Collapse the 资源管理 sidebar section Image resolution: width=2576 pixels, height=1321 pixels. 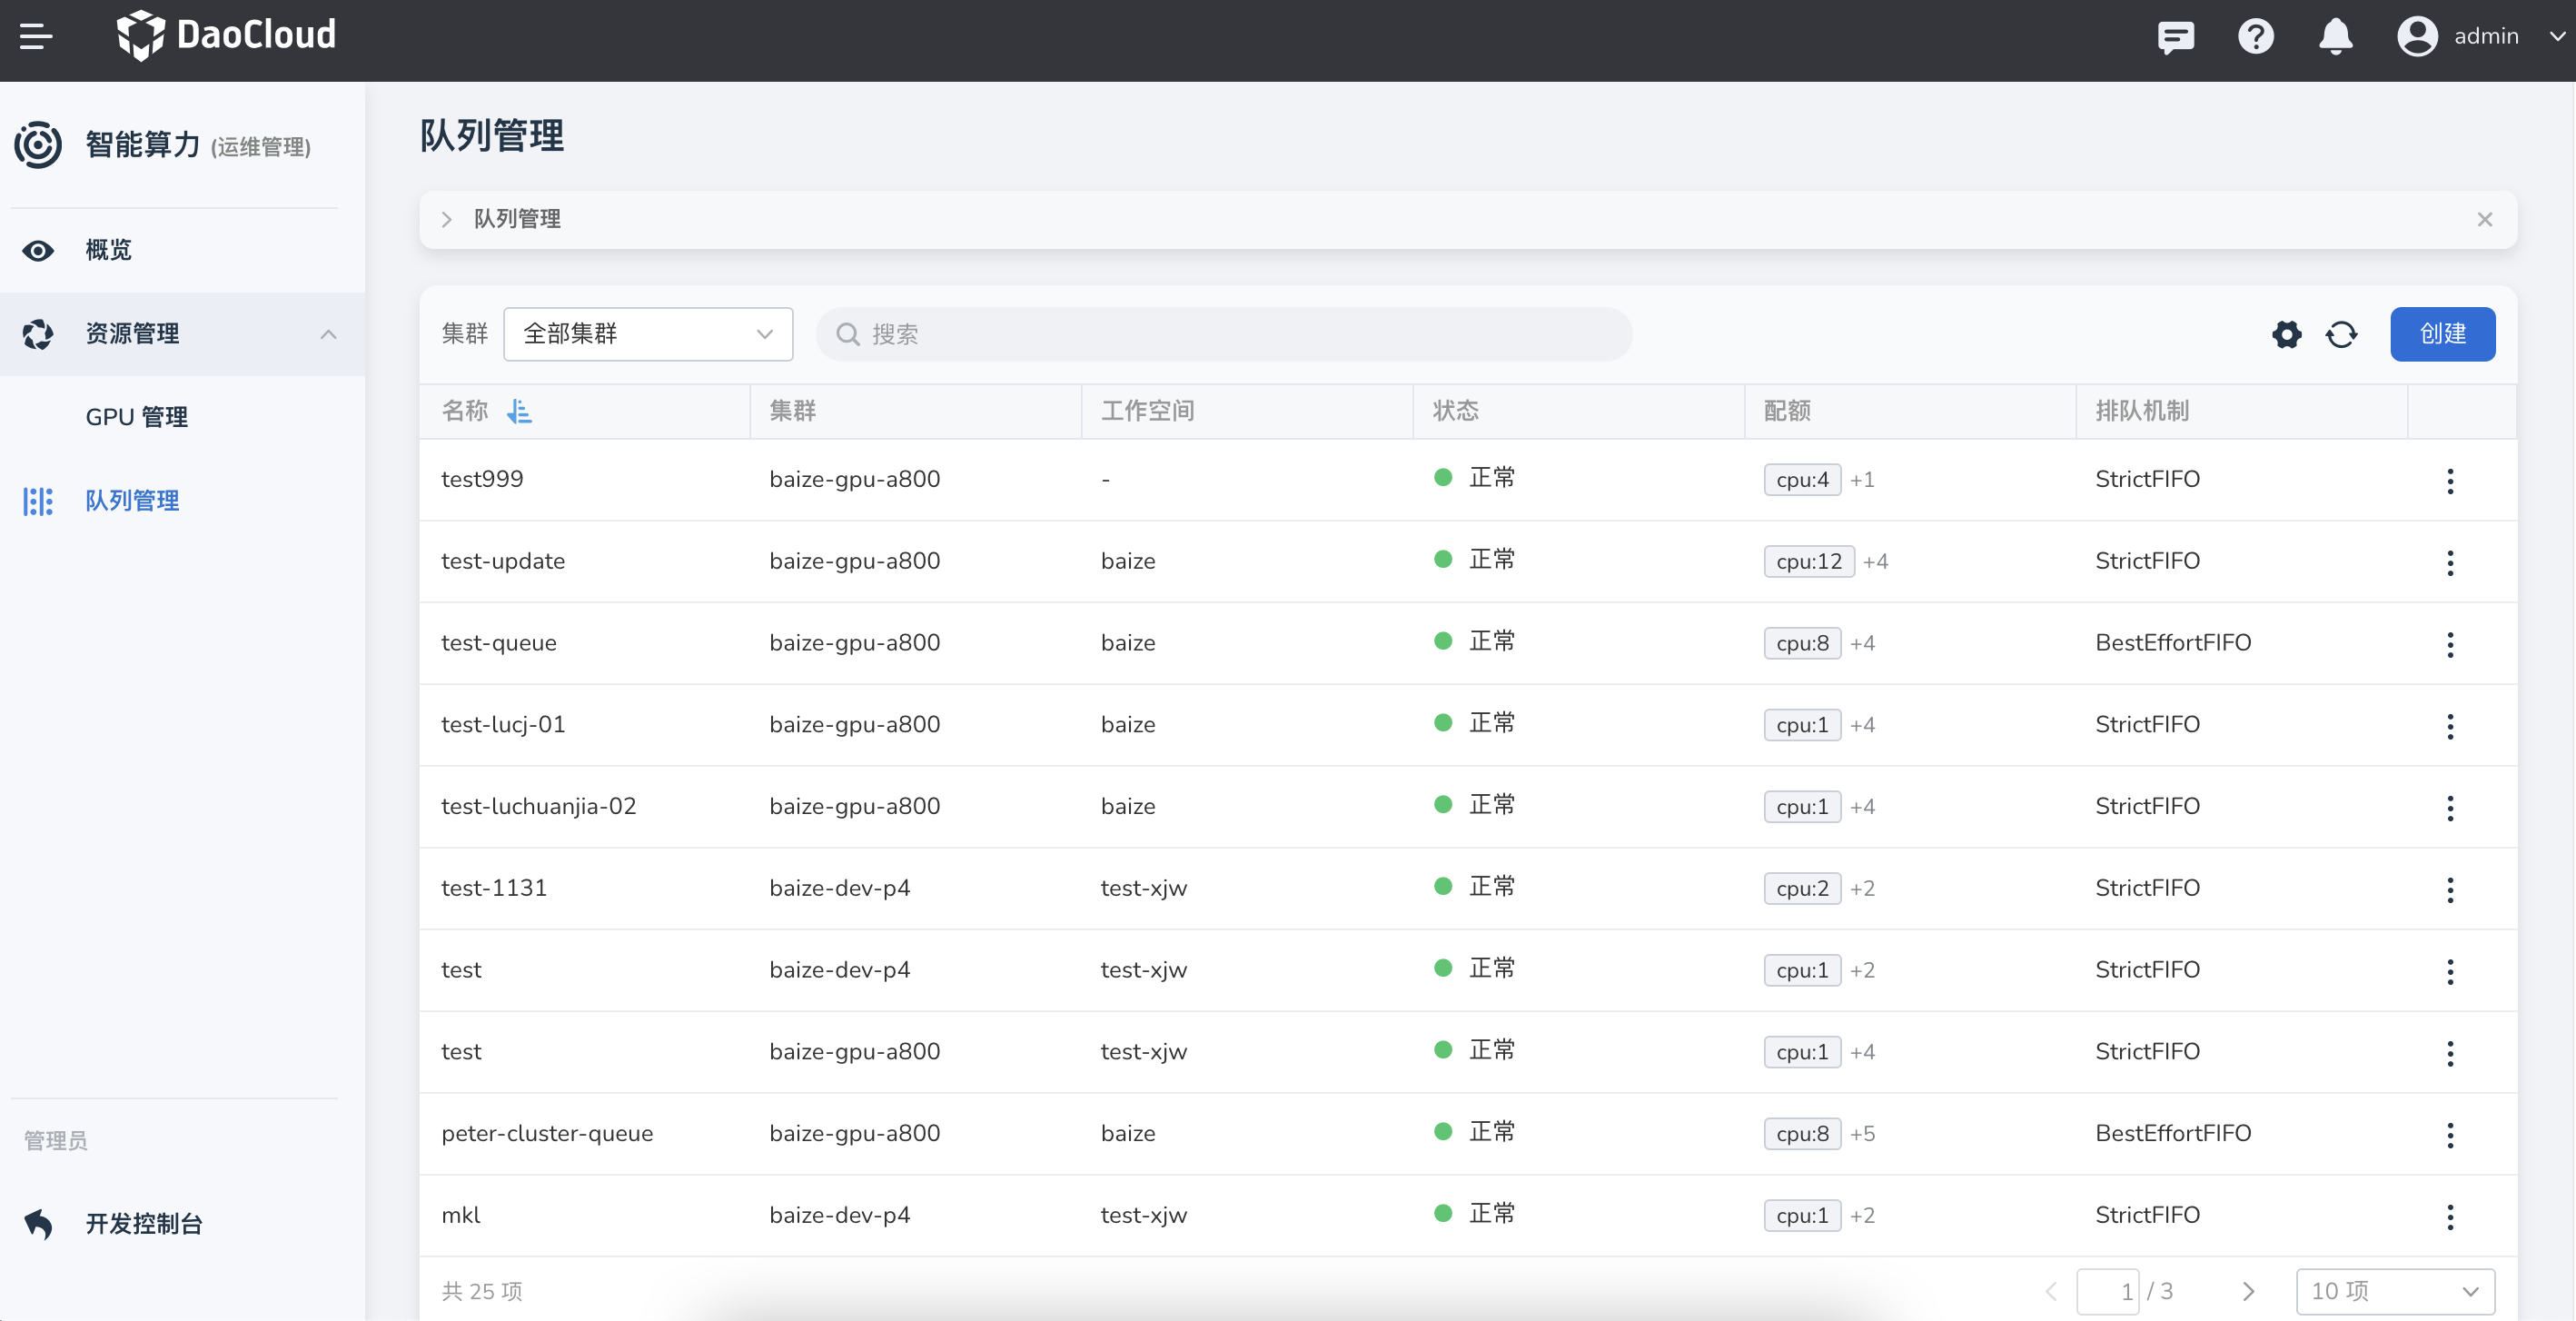pos(328,334)
